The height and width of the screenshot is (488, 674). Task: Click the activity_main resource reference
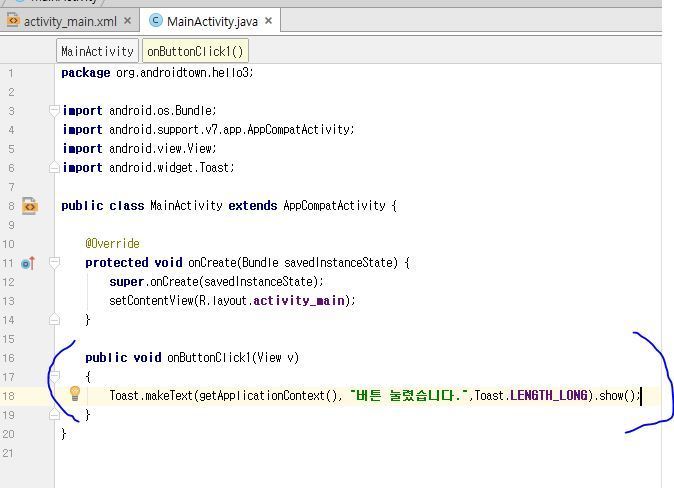point(299,301)
